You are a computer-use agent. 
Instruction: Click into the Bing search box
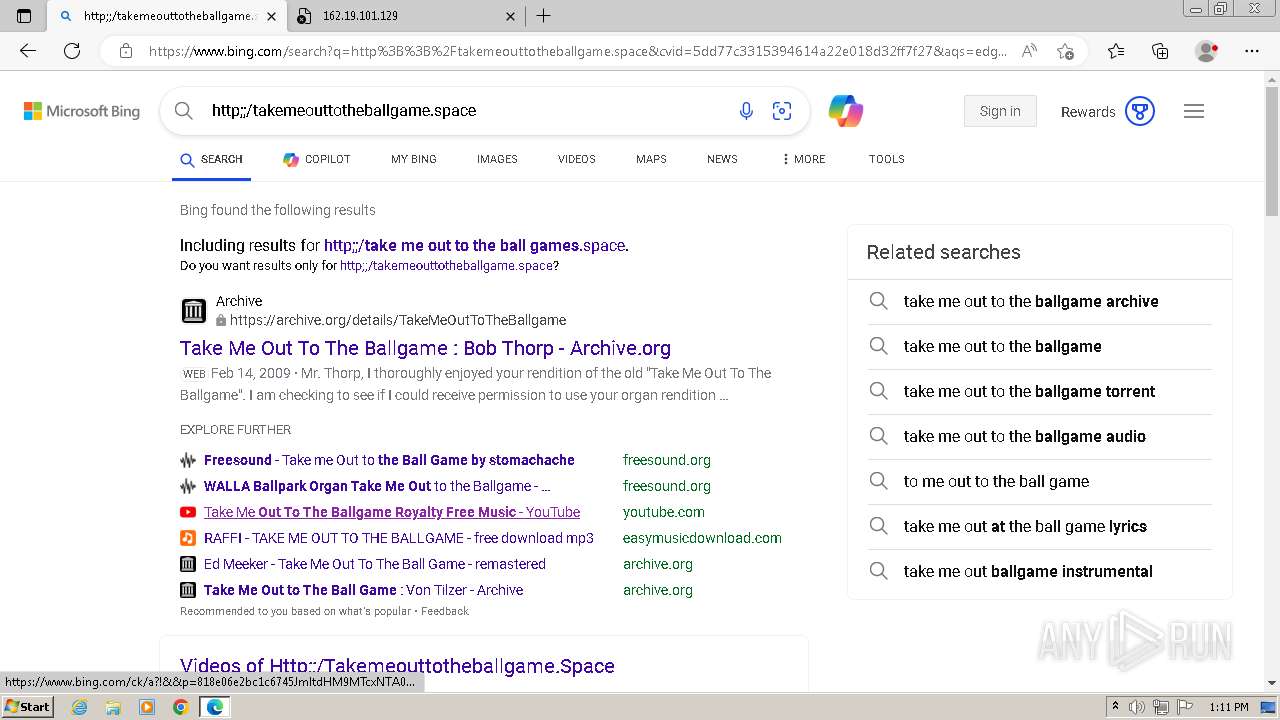pyautogui.click(x=465, y=111)
